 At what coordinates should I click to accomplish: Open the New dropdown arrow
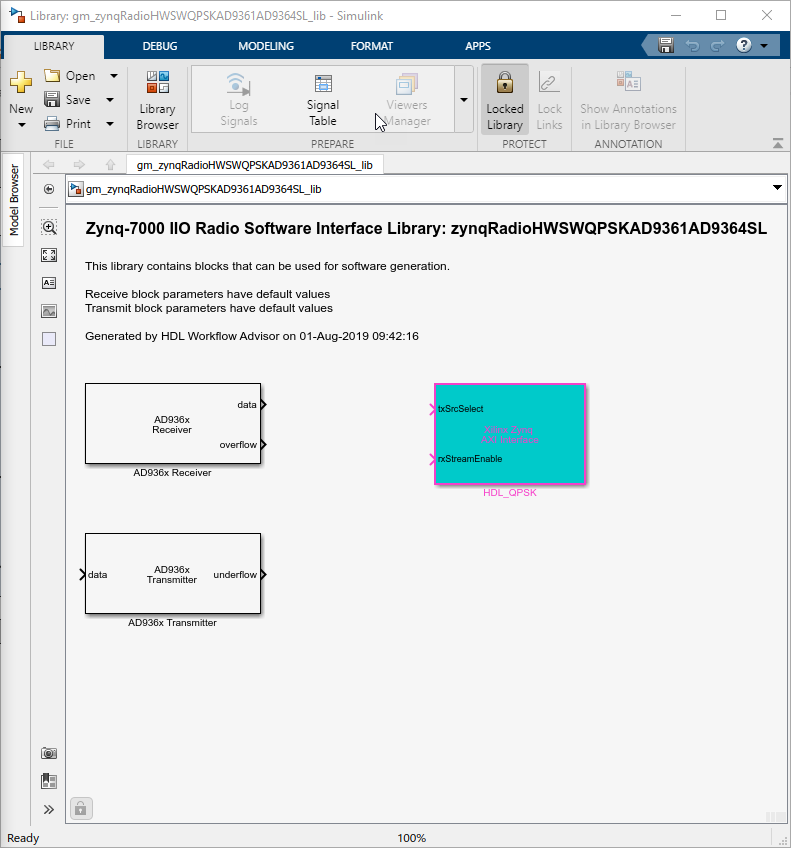pyautogui.click(x=22, y=125)
